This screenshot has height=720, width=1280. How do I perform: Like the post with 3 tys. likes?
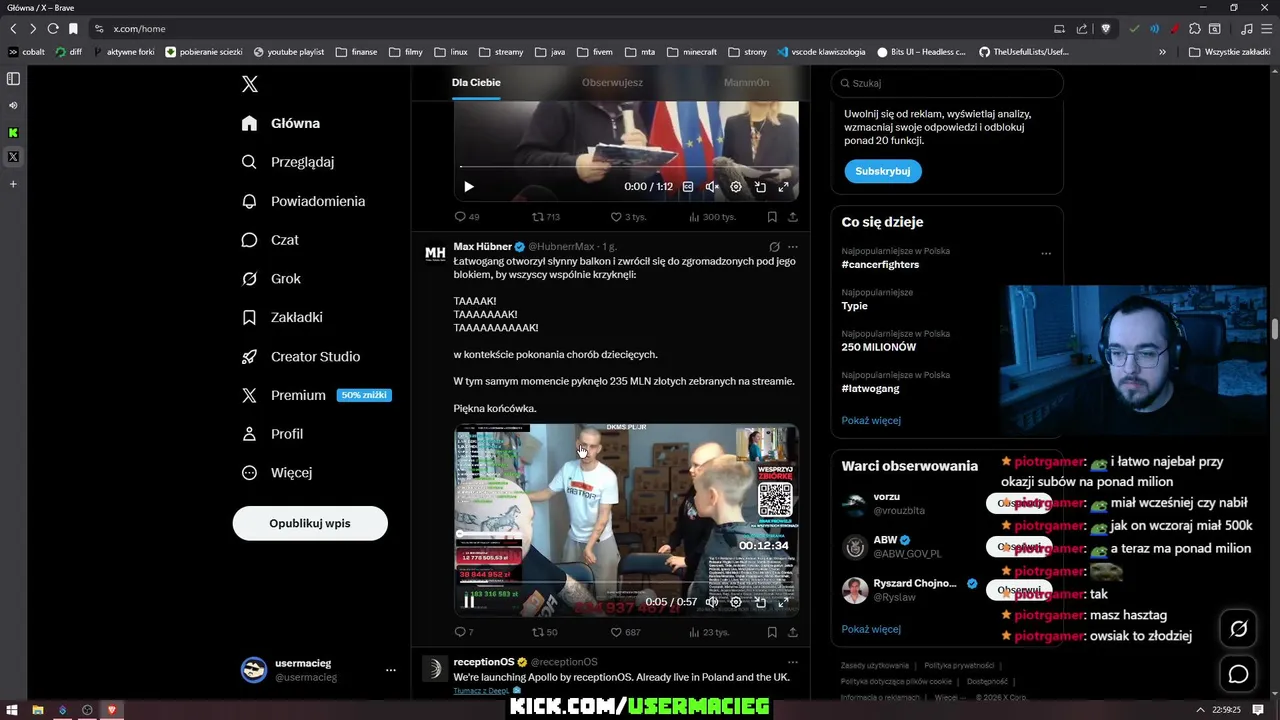point(628,216)
